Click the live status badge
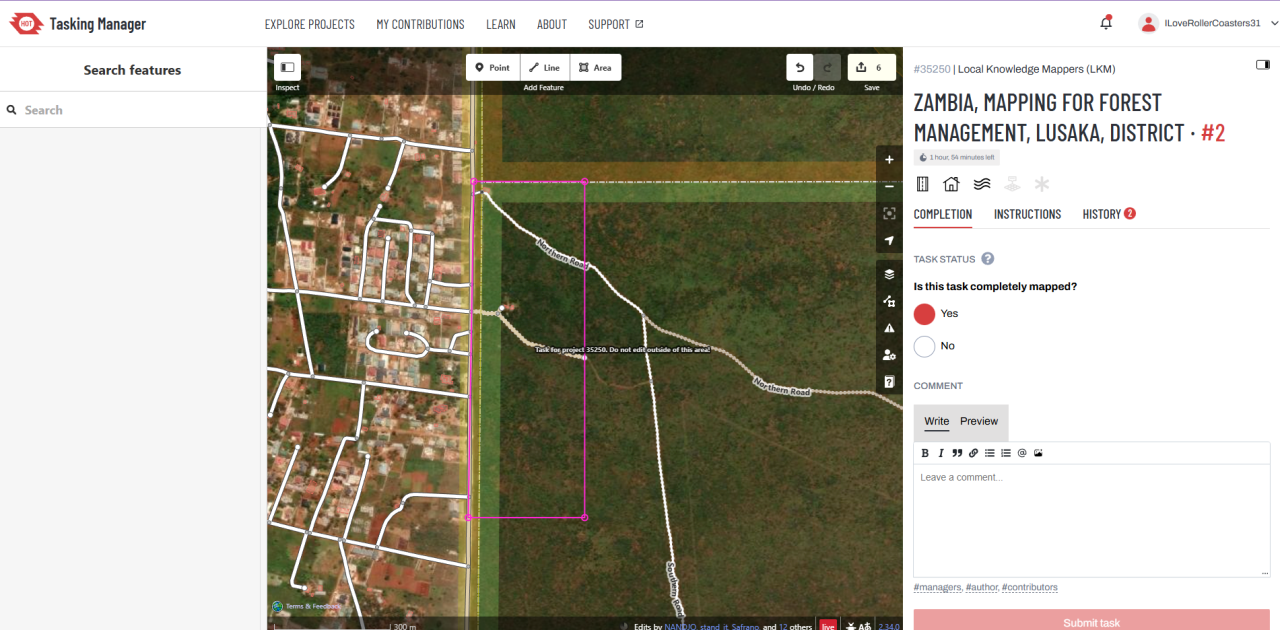The width and height of the screenshot is (1280, 630). point(828,626)
